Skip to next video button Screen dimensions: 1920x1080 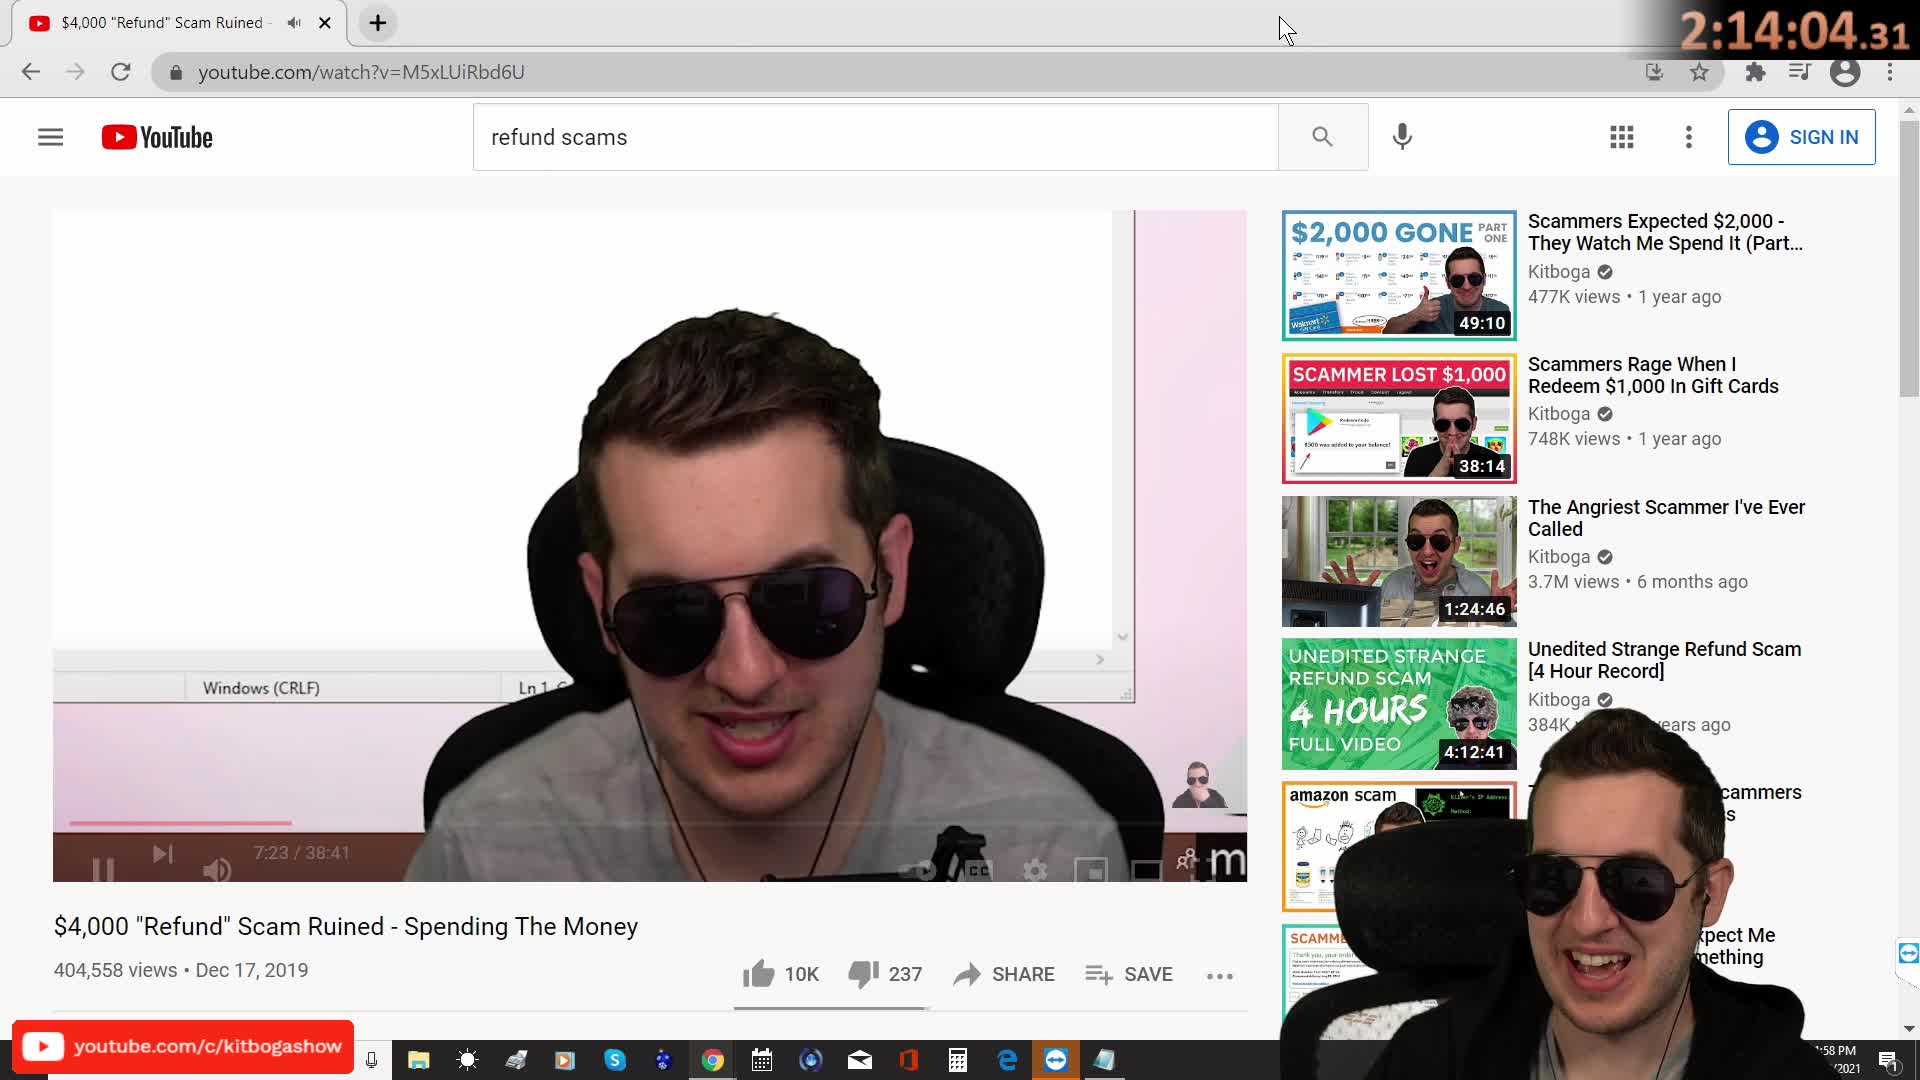tap(162, 854)
